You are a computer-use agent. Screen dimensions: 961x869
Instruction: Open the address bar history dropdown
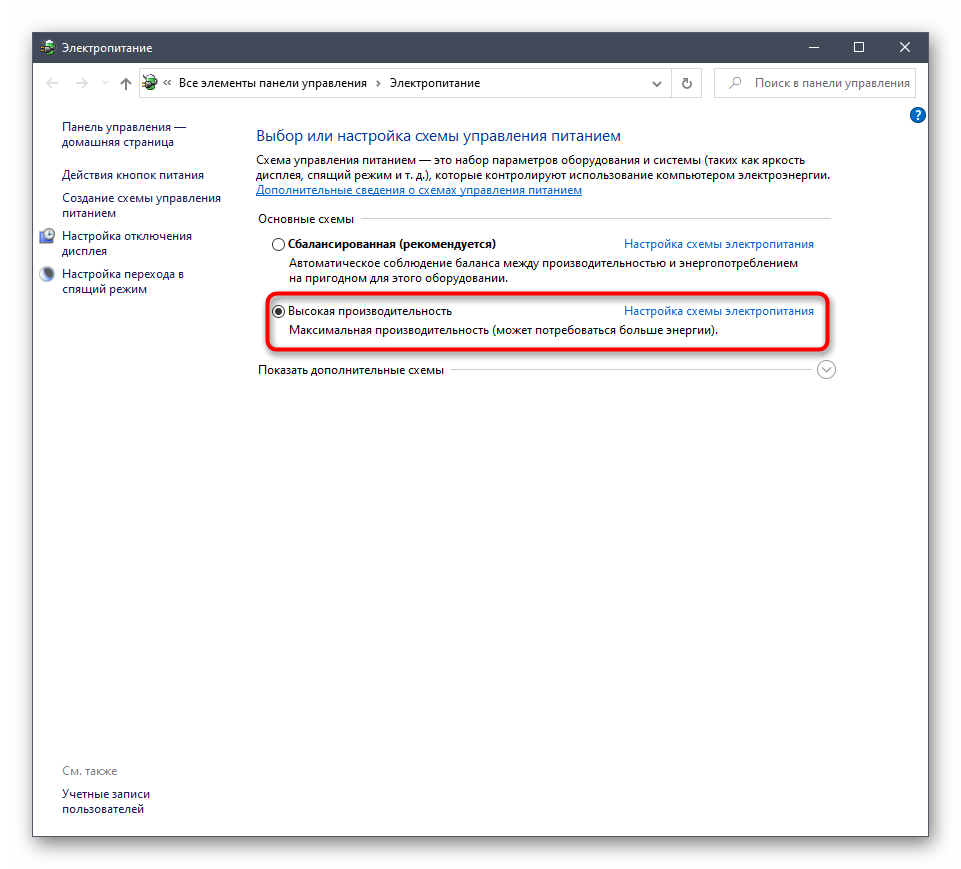(657, 84)
